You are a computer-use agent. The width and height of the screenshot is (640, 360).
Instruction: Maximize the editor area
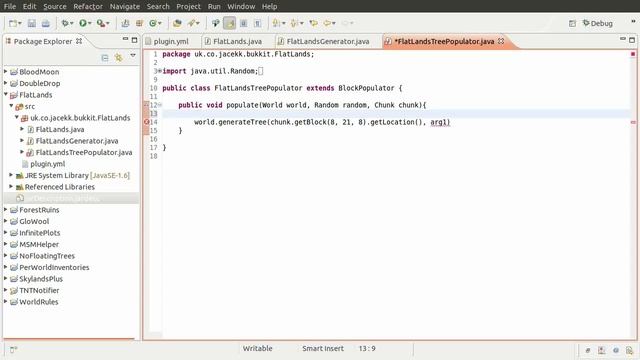pyautogui.click(x=632, y=40)
